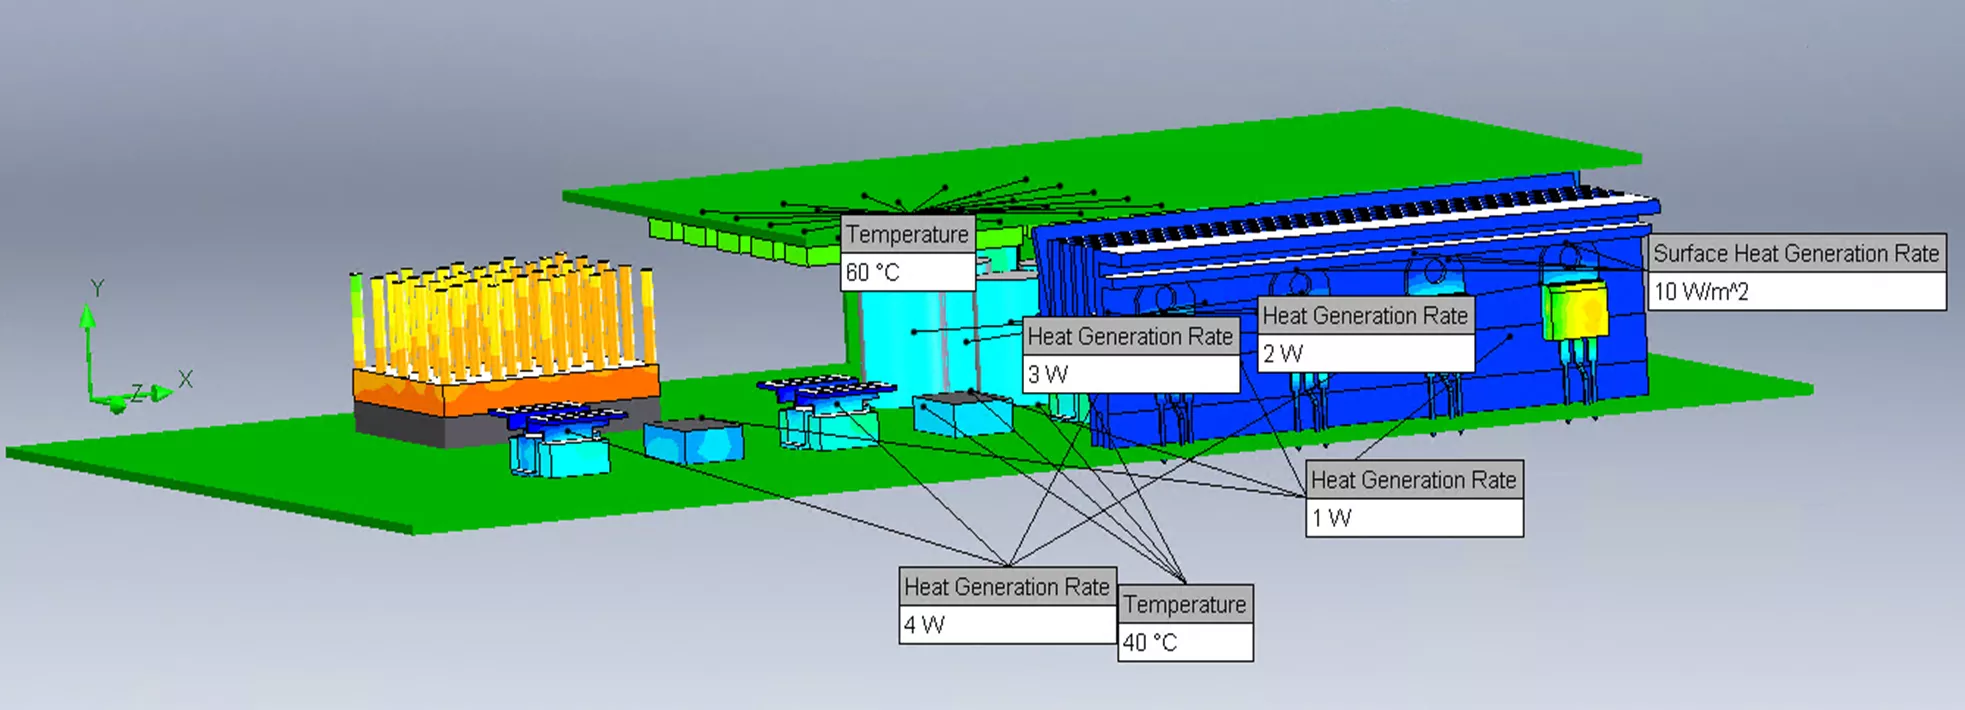Click the 4 W Heat Generation Rate callout
The width and height of the screenshot is (1965, 710).
point(1007,605)
